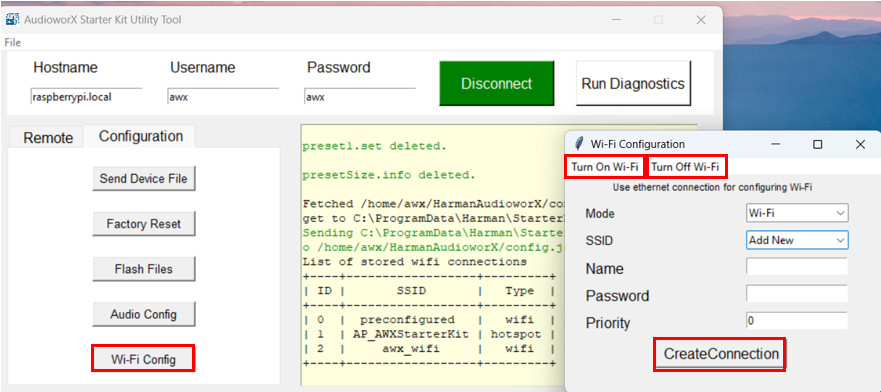Start Run Diagnostics
This screenshot has width=881, height=392.
pos(633,84)
